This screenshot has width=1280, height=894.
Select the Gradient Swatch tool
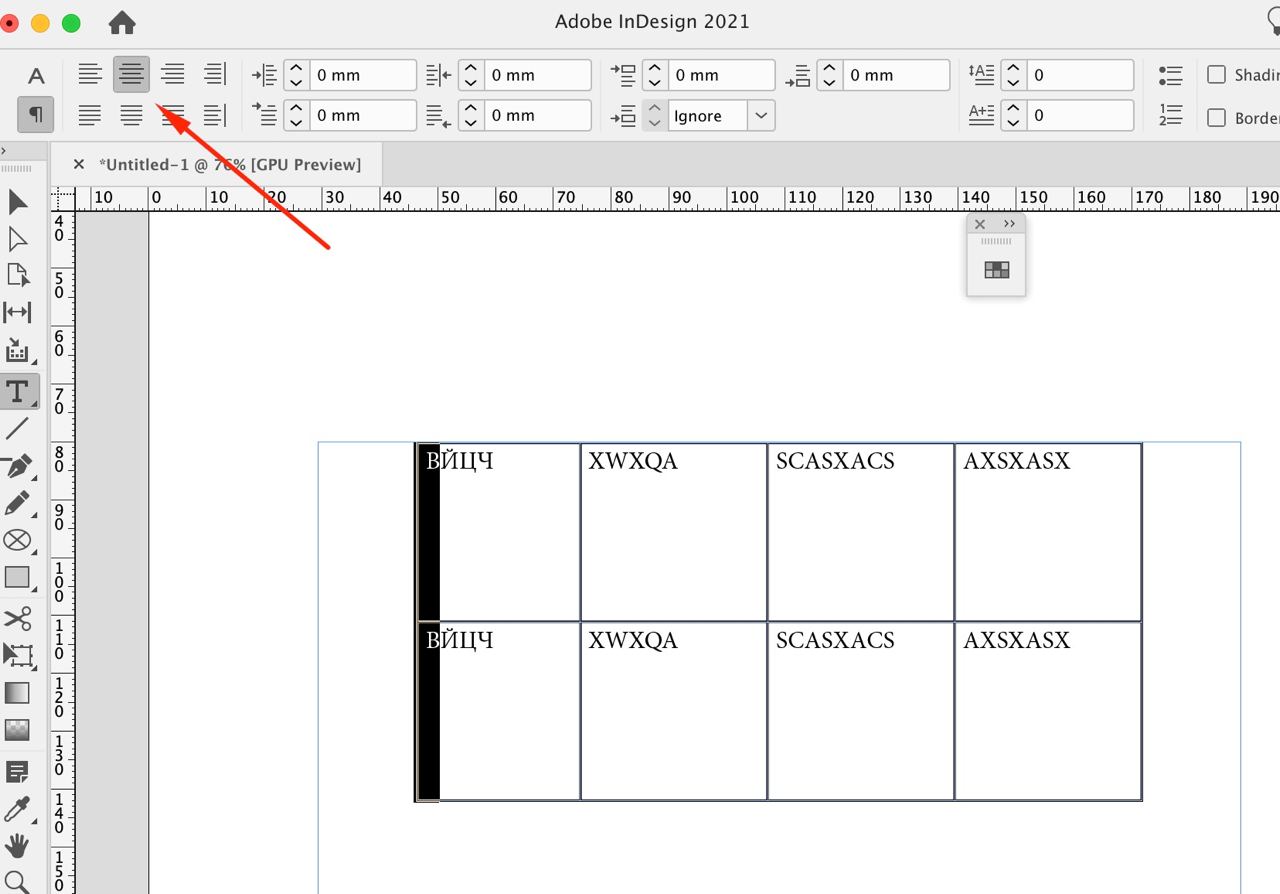click(x=18, y=692)
